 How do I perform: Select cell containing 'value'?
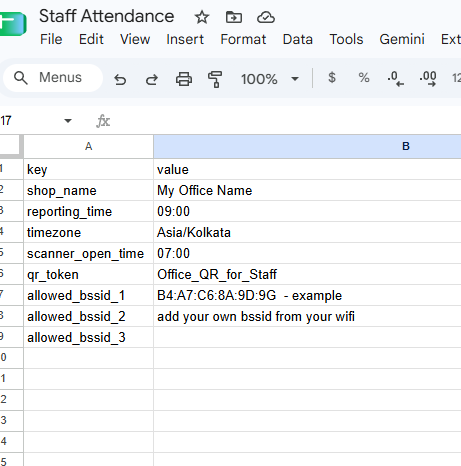coord(307,169)
